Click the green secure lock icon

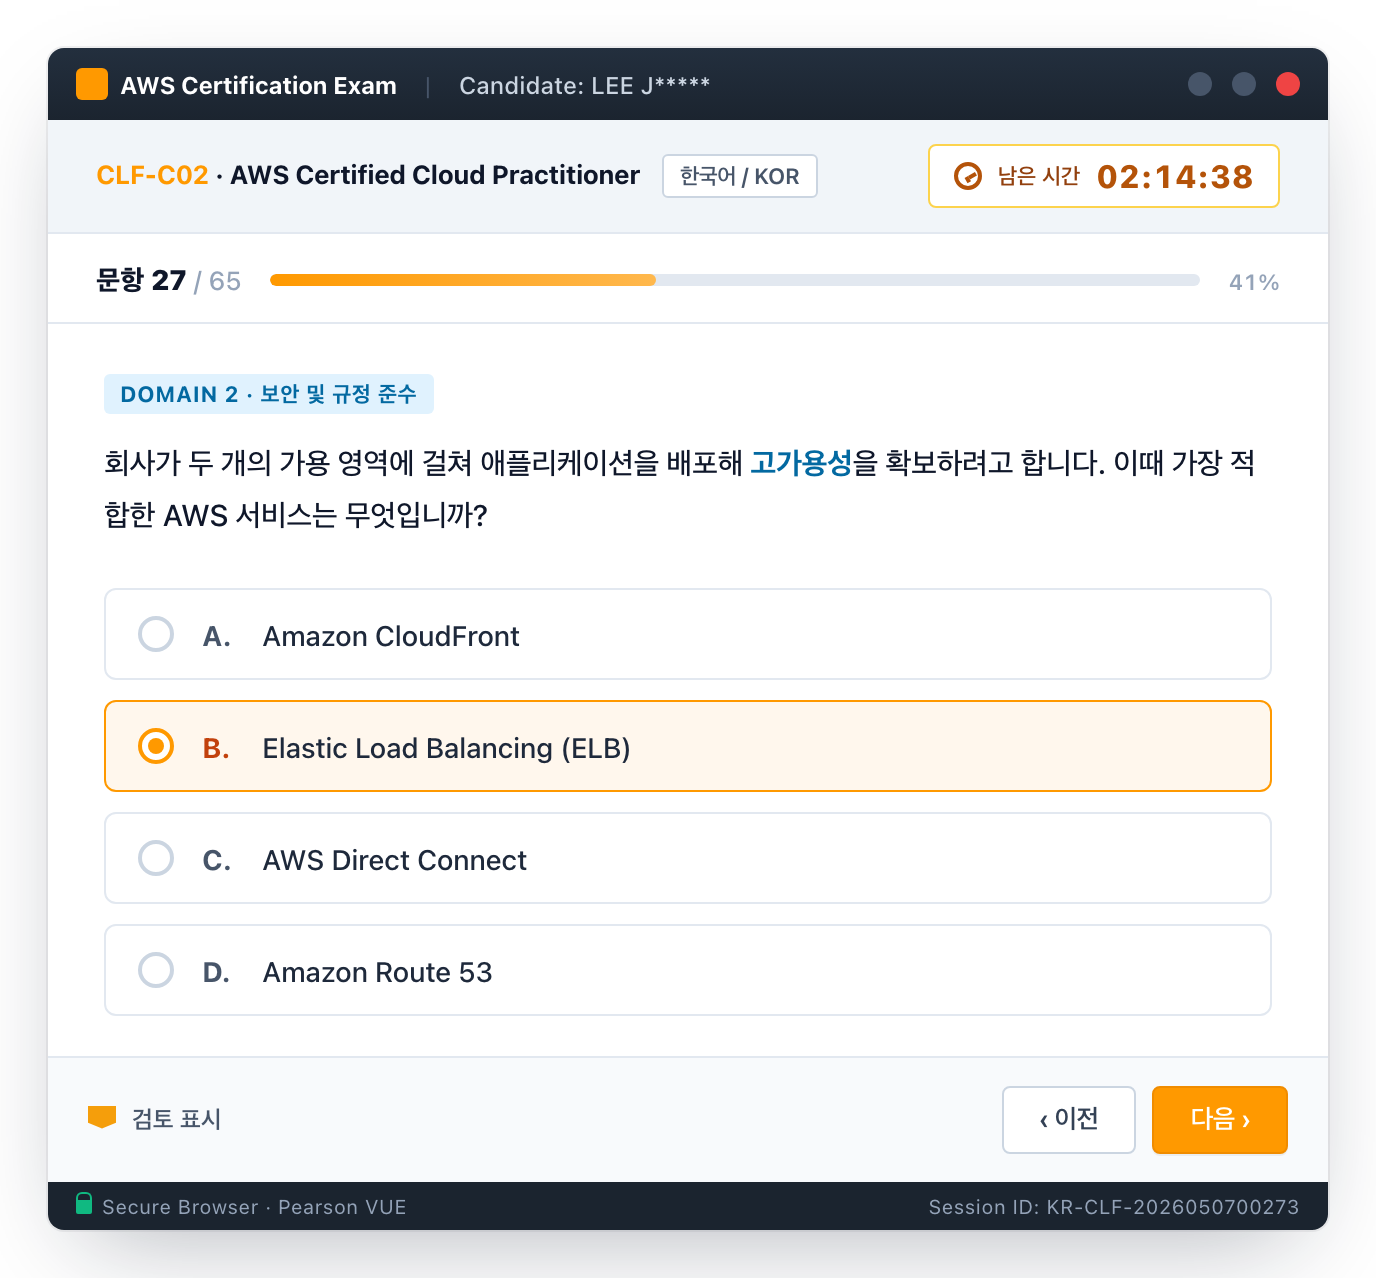coord(84,1203)
